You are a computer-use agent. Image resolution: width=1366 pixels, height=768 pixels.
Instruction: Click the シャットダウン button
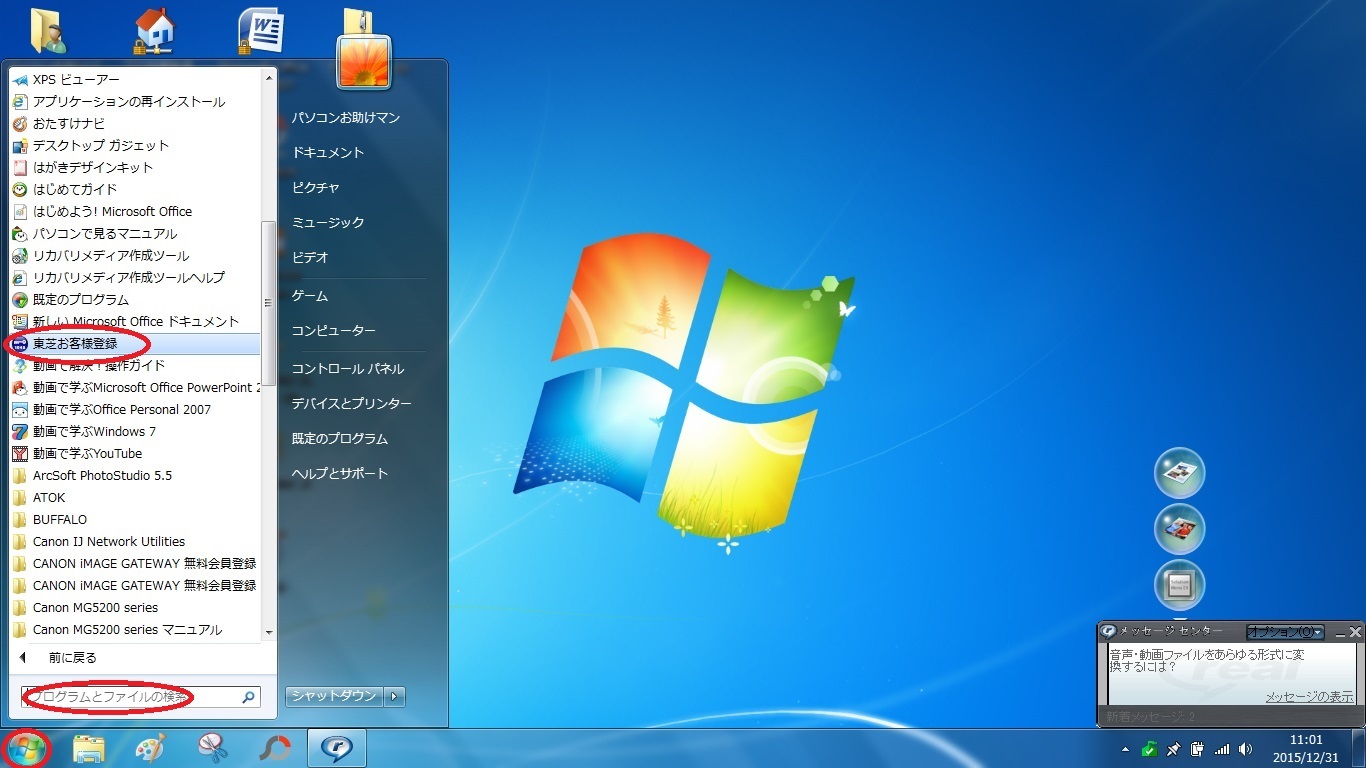(335, 696)
